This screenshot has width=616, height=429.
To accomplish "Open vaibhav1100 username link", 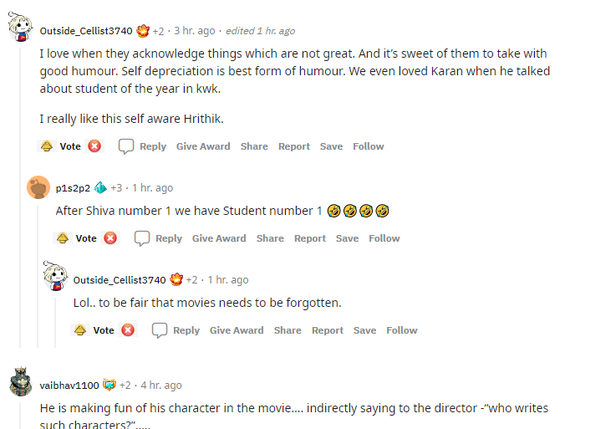I will pyautogui.click(x=69, y=385).
